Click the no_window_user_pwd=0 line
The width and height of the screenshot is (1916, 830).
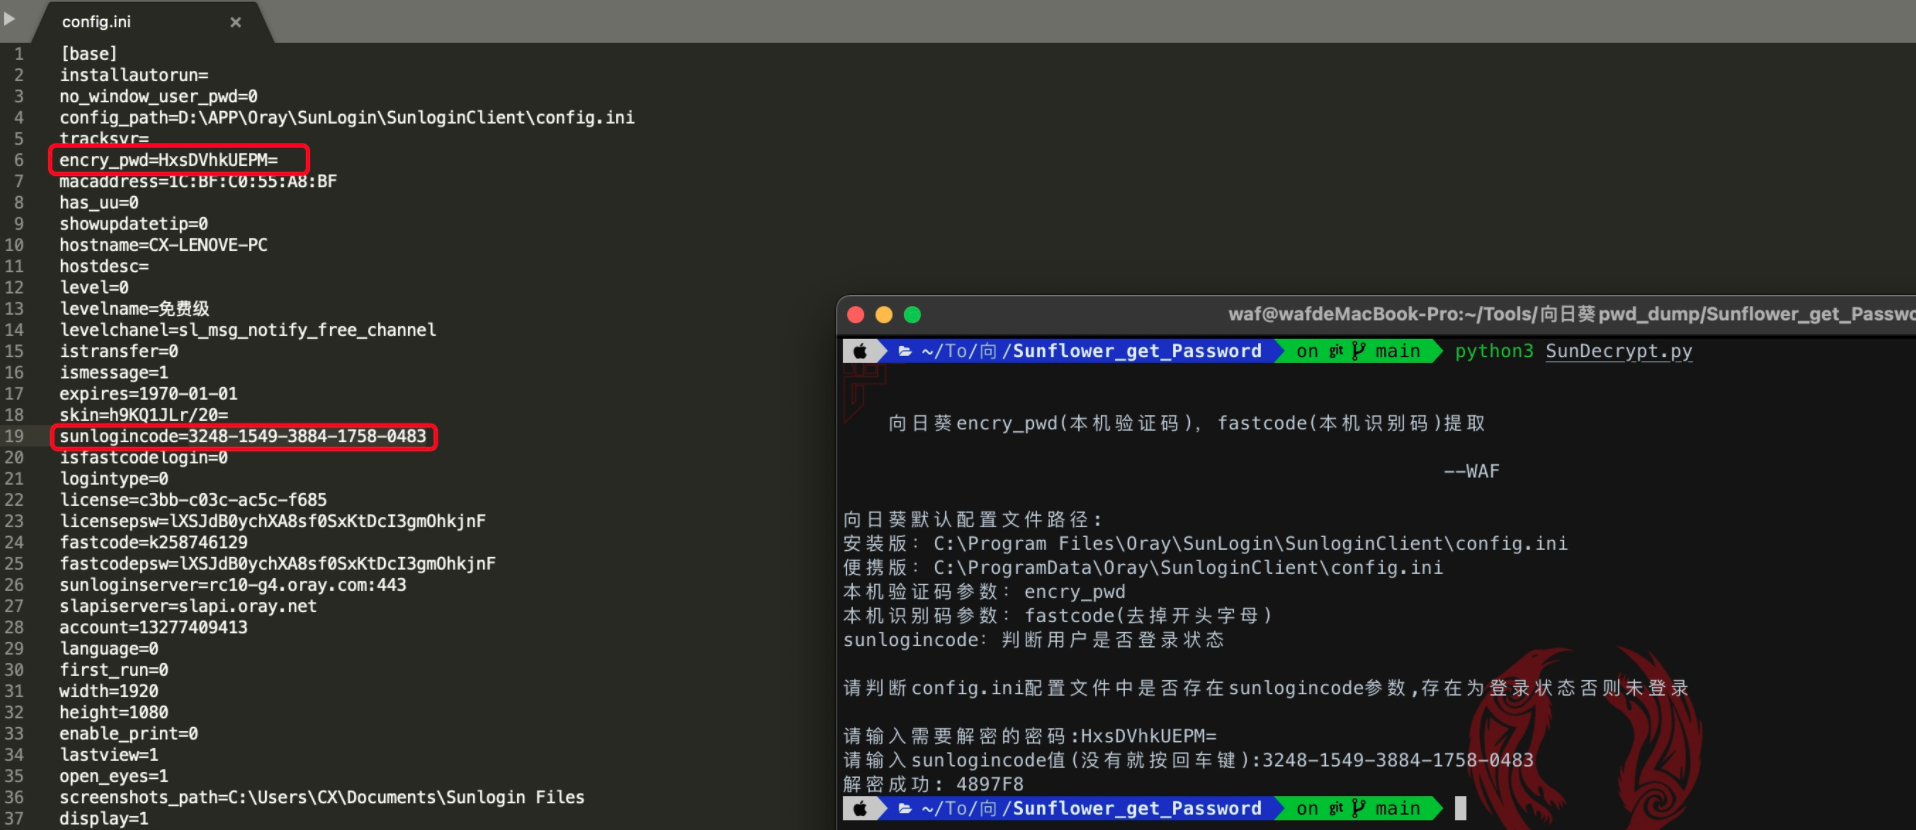[x=159, y=96]
